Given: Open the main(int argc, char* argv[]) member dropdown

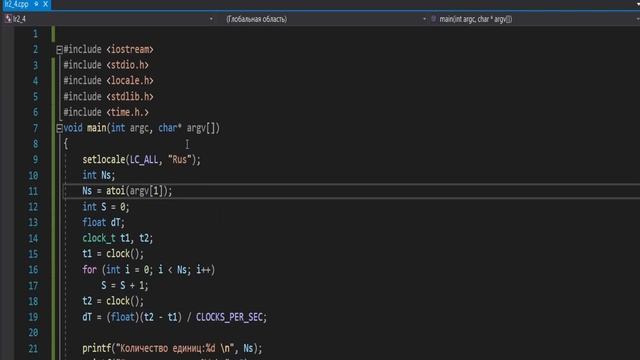Looking at the screenshot, I should [x=637, y=19].
